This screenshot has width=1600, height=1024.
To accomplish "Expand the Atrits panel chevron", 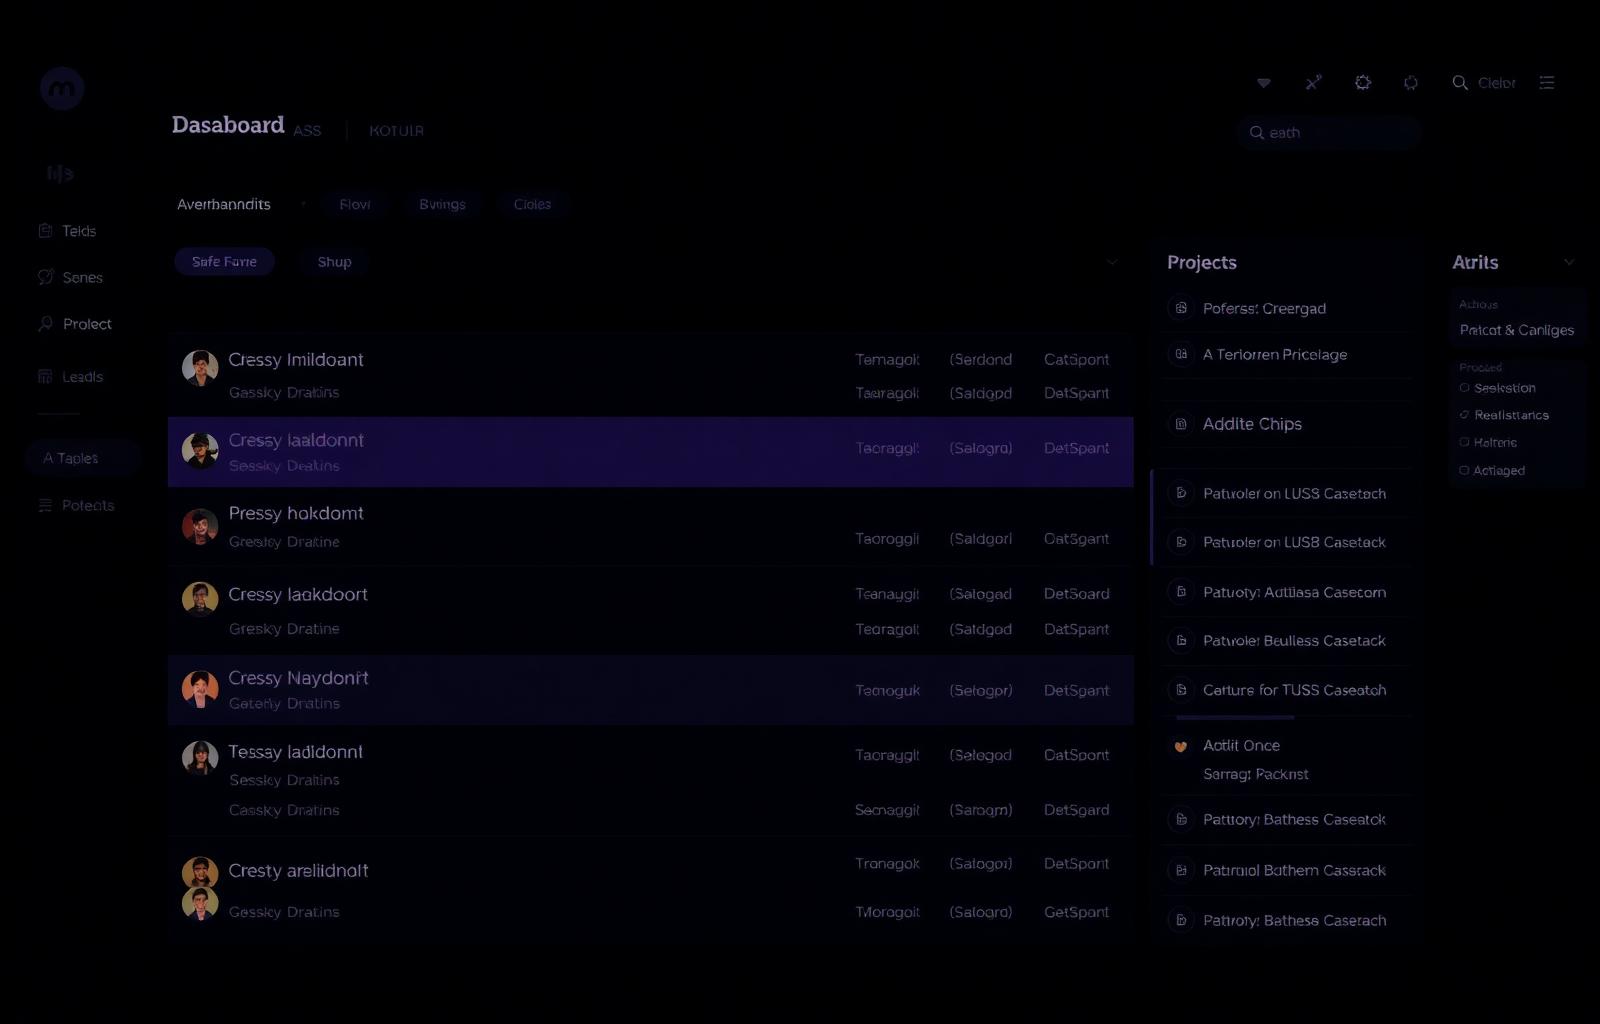I will tap(1569, 262).
